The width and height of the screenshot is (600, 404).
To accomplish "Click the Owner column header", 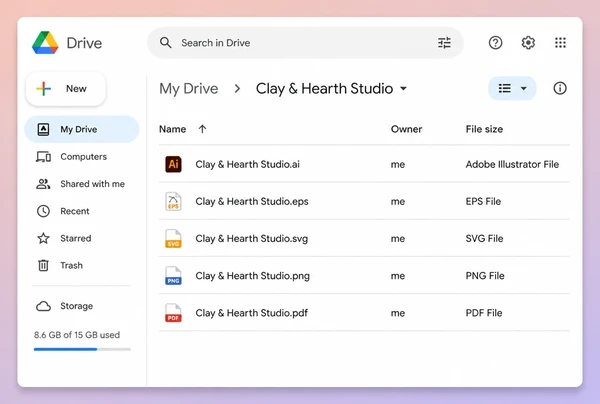I will [x=406, y=129].
